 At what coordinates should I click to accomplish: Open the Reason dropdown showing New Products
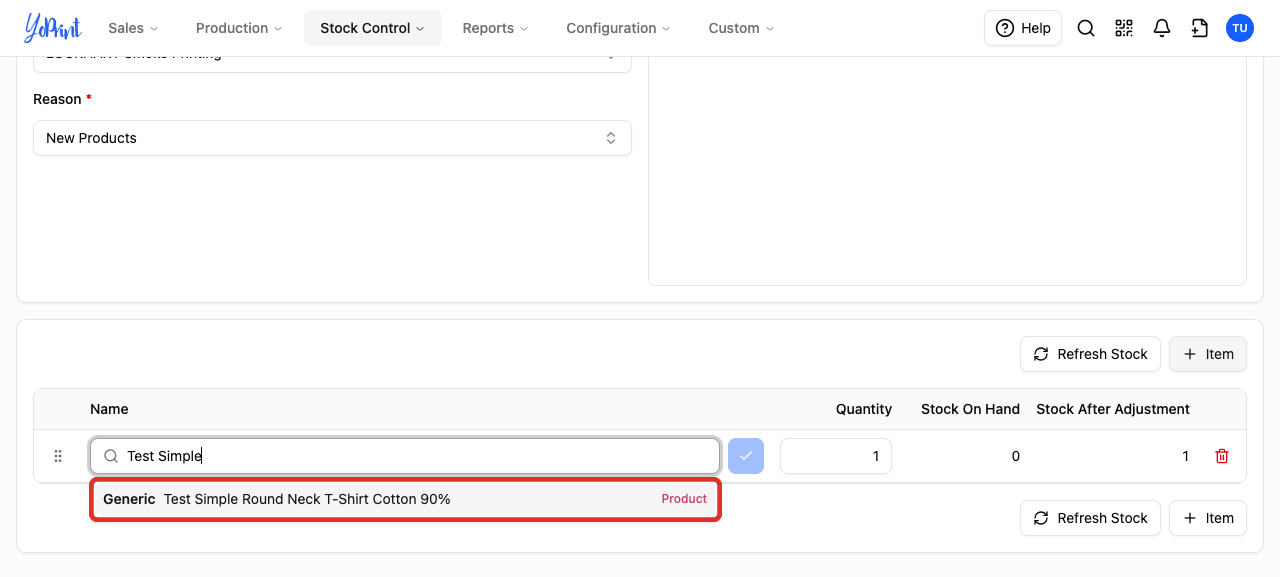(332, 138)
